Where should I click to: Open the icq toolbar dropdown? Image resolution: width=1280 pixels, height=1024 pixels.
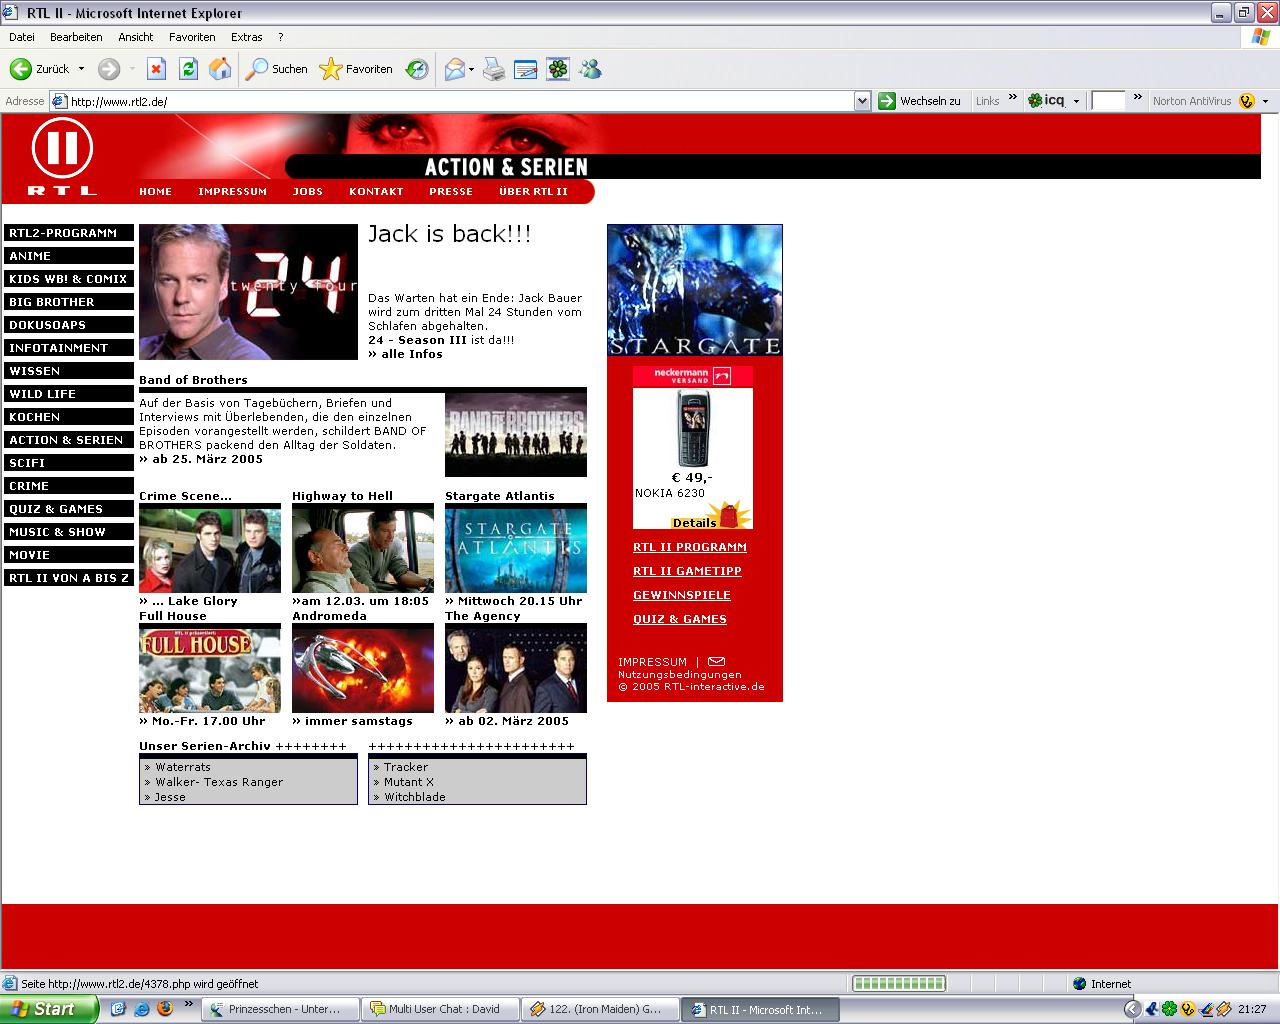[x=1077, y=101]
